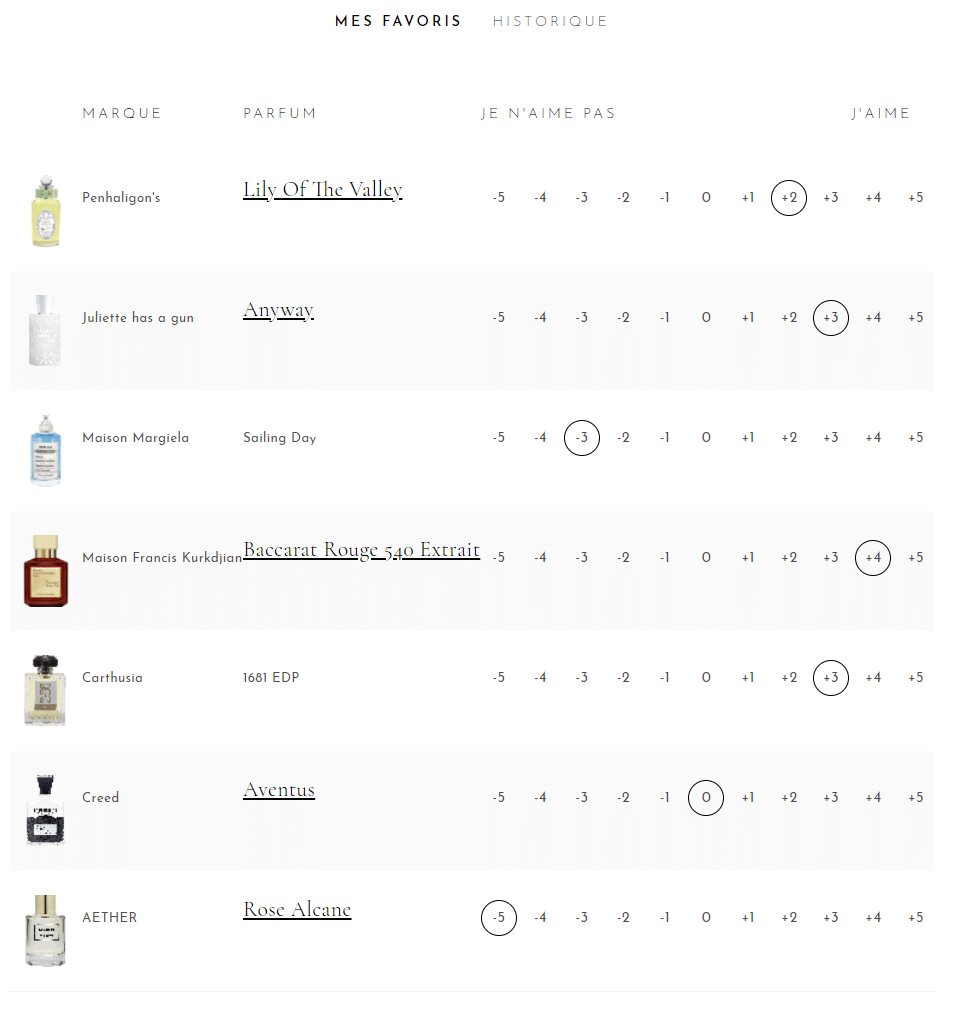Open the Lily Of The Valley link

322,190
